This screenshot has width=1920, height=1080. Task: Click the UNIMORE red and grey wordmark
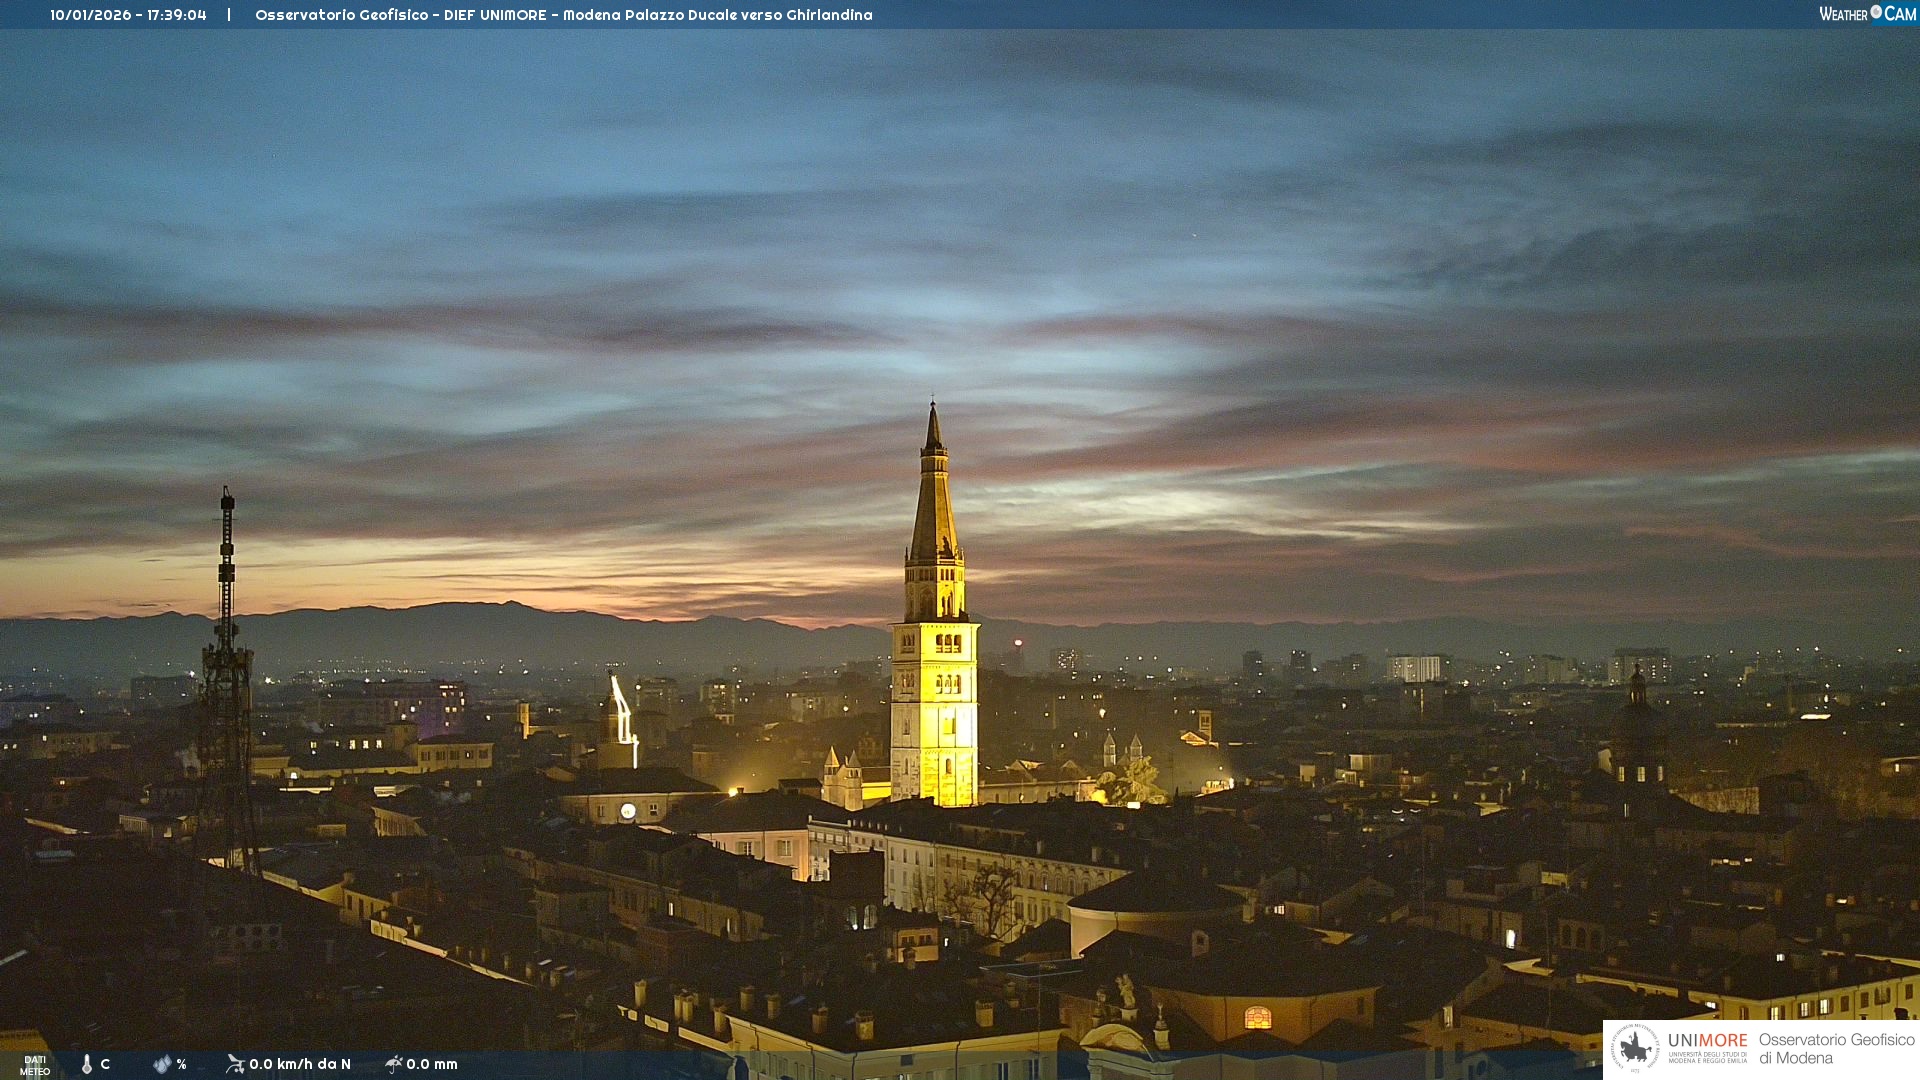pyautogui.click(x=1707, y=1041)
